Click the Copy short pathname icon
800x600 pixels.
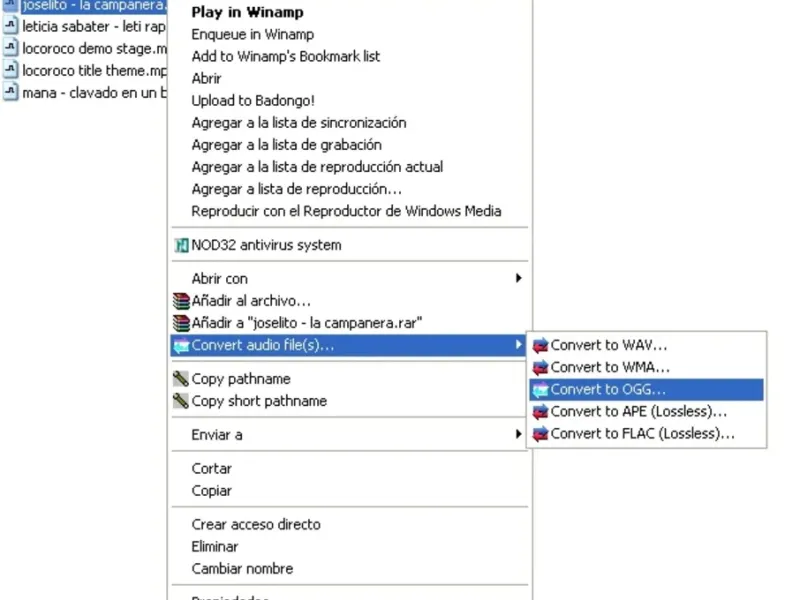pos(181,401)
